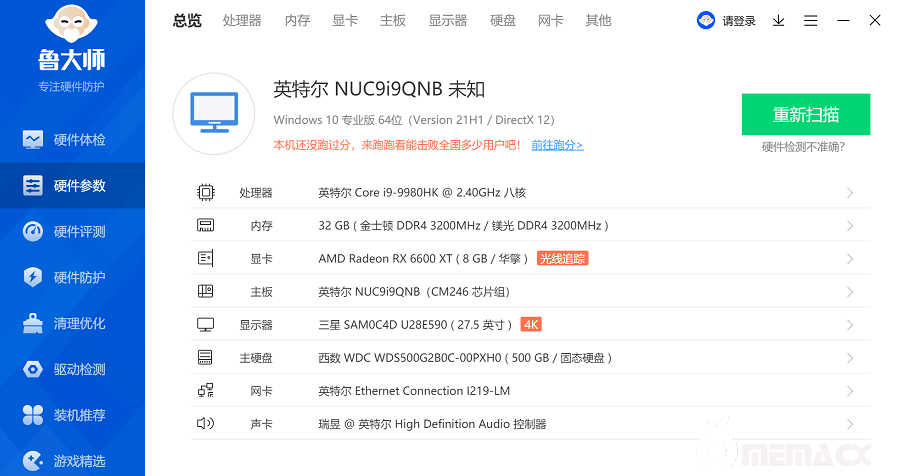Open 游戏精选 sidebar icon
The image size is (898, 476).
tap(33, 461)
